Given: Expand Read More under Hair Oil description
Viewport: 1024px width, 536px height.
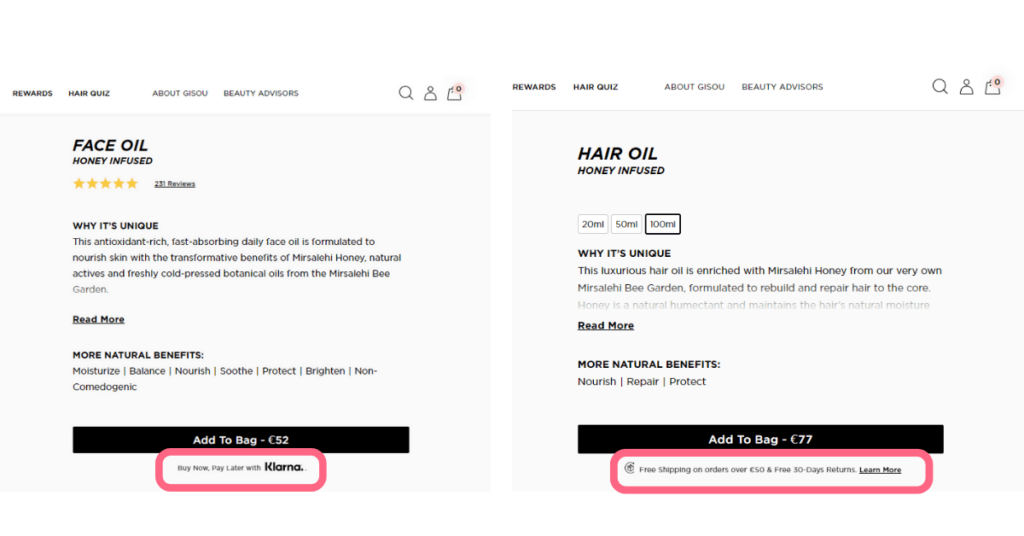Looking at the screenshot, I should (x=605, y=325).
